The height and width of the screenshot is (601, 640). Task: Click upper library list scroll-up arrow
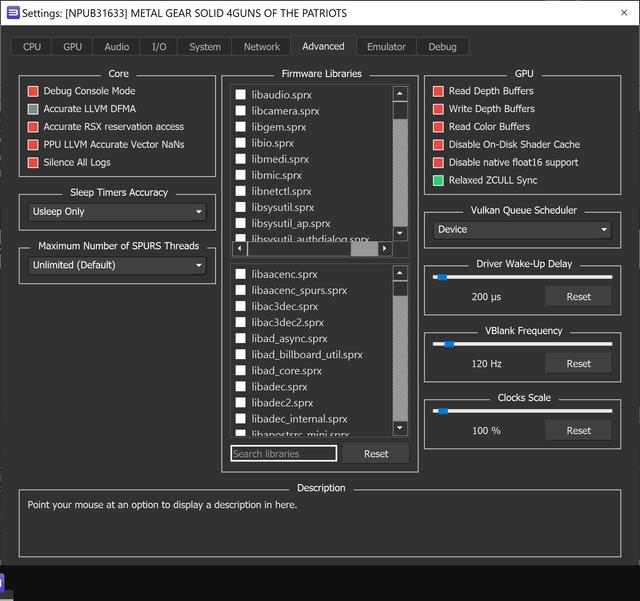(400, 93)
